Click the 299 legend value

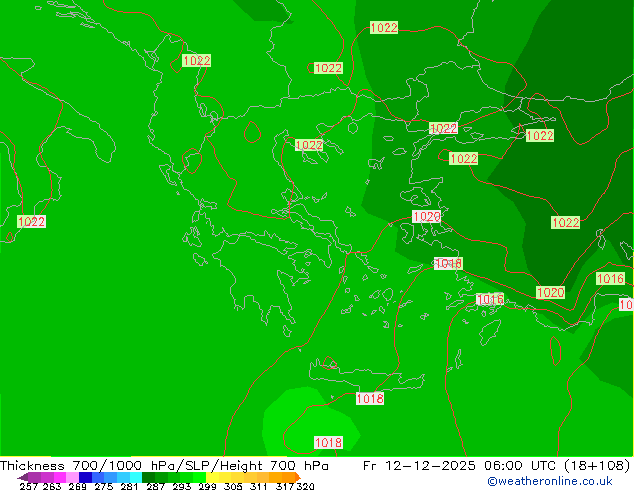pos(207,486)
